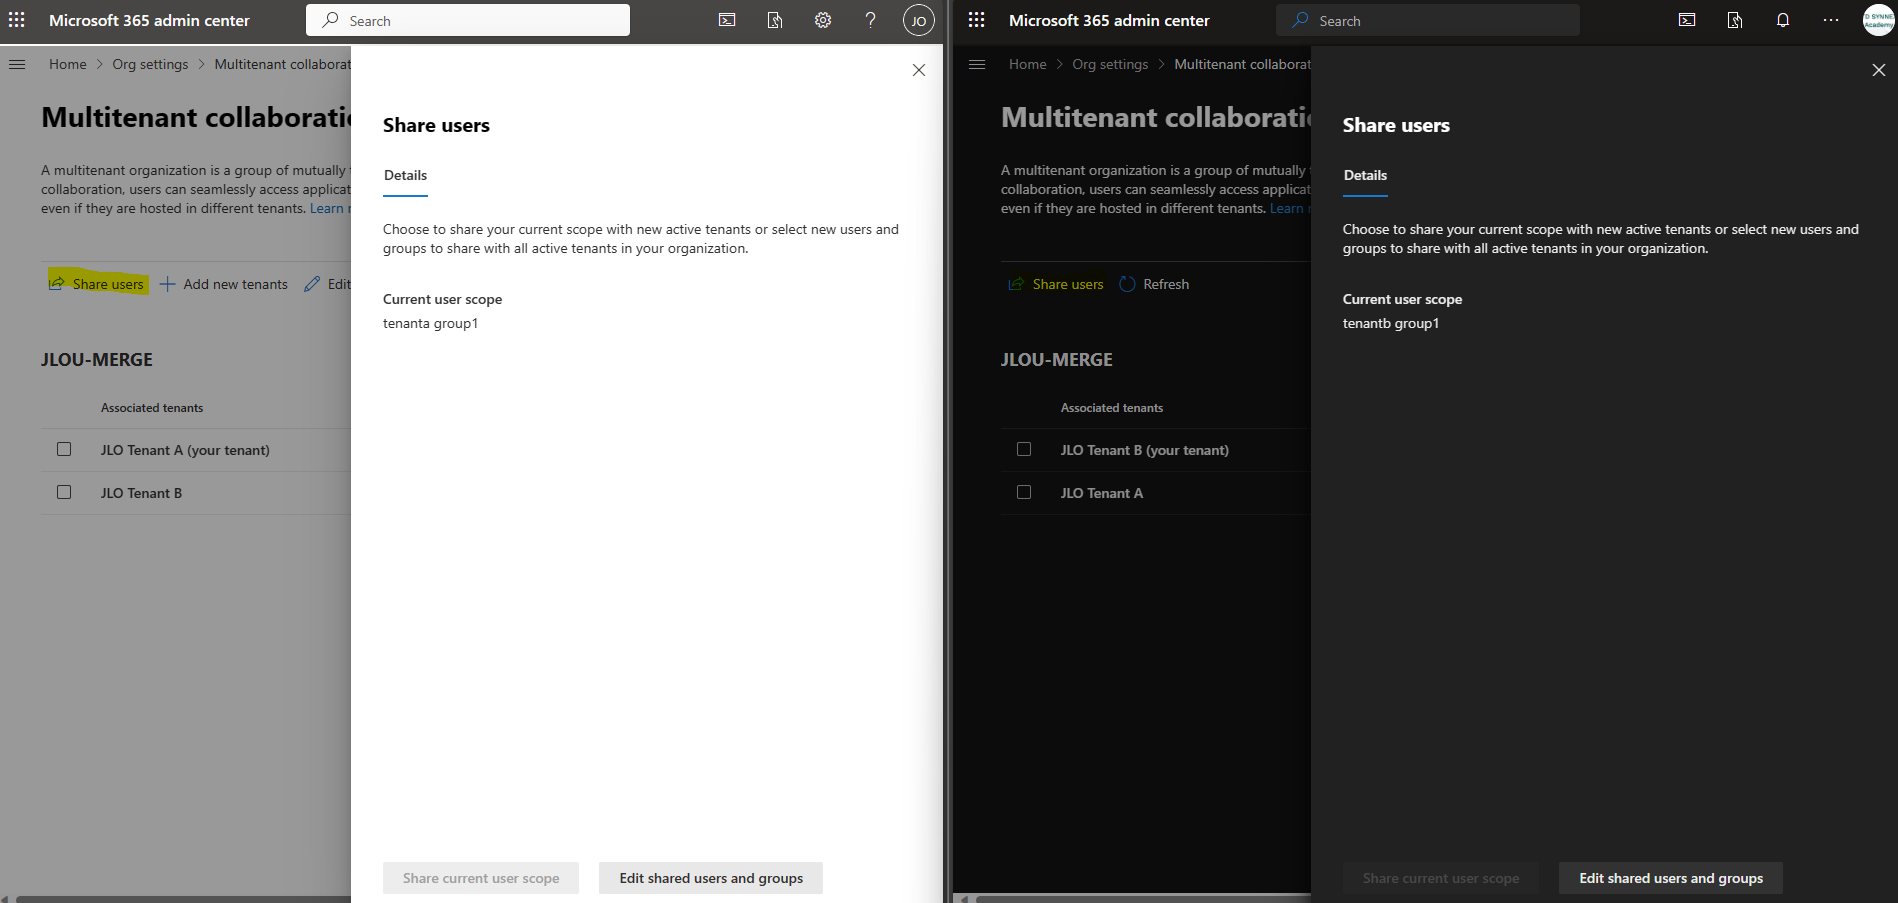
Task: Select Details tab in left Share users panel
Action: click(405, 176)
